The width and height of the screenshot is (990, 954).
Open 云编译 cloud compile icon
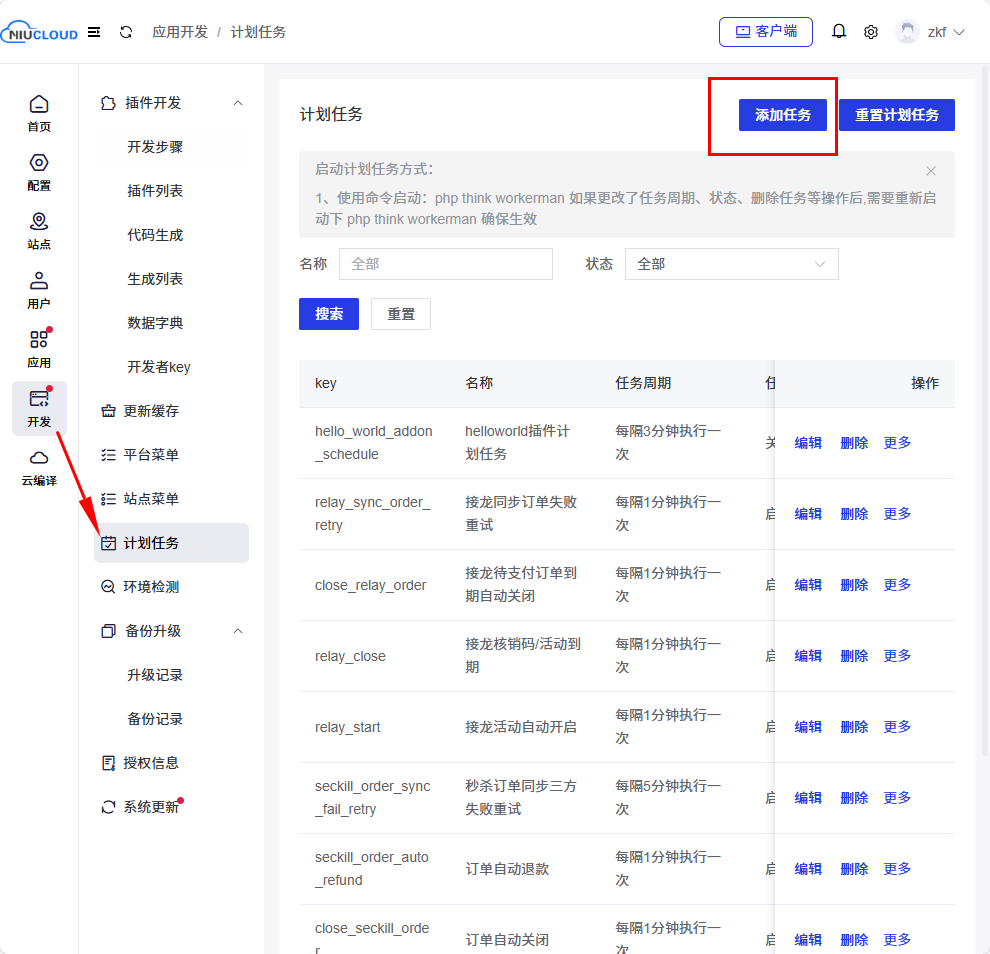(39, 467)
